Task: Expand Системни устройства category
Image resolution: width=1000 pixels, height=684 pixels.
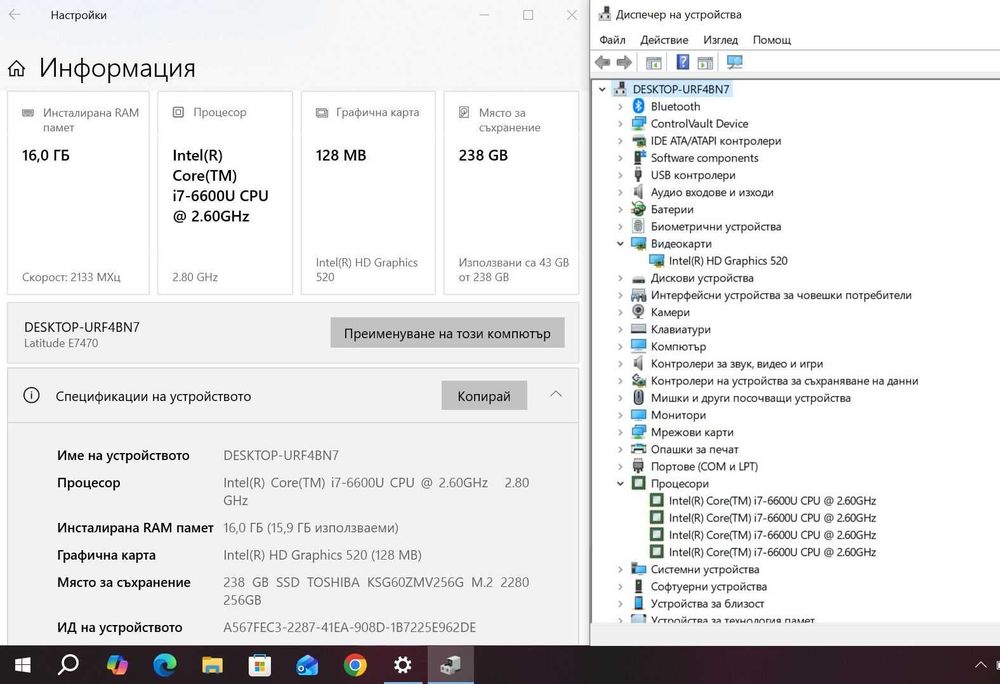Action: [x=620, y=569]
